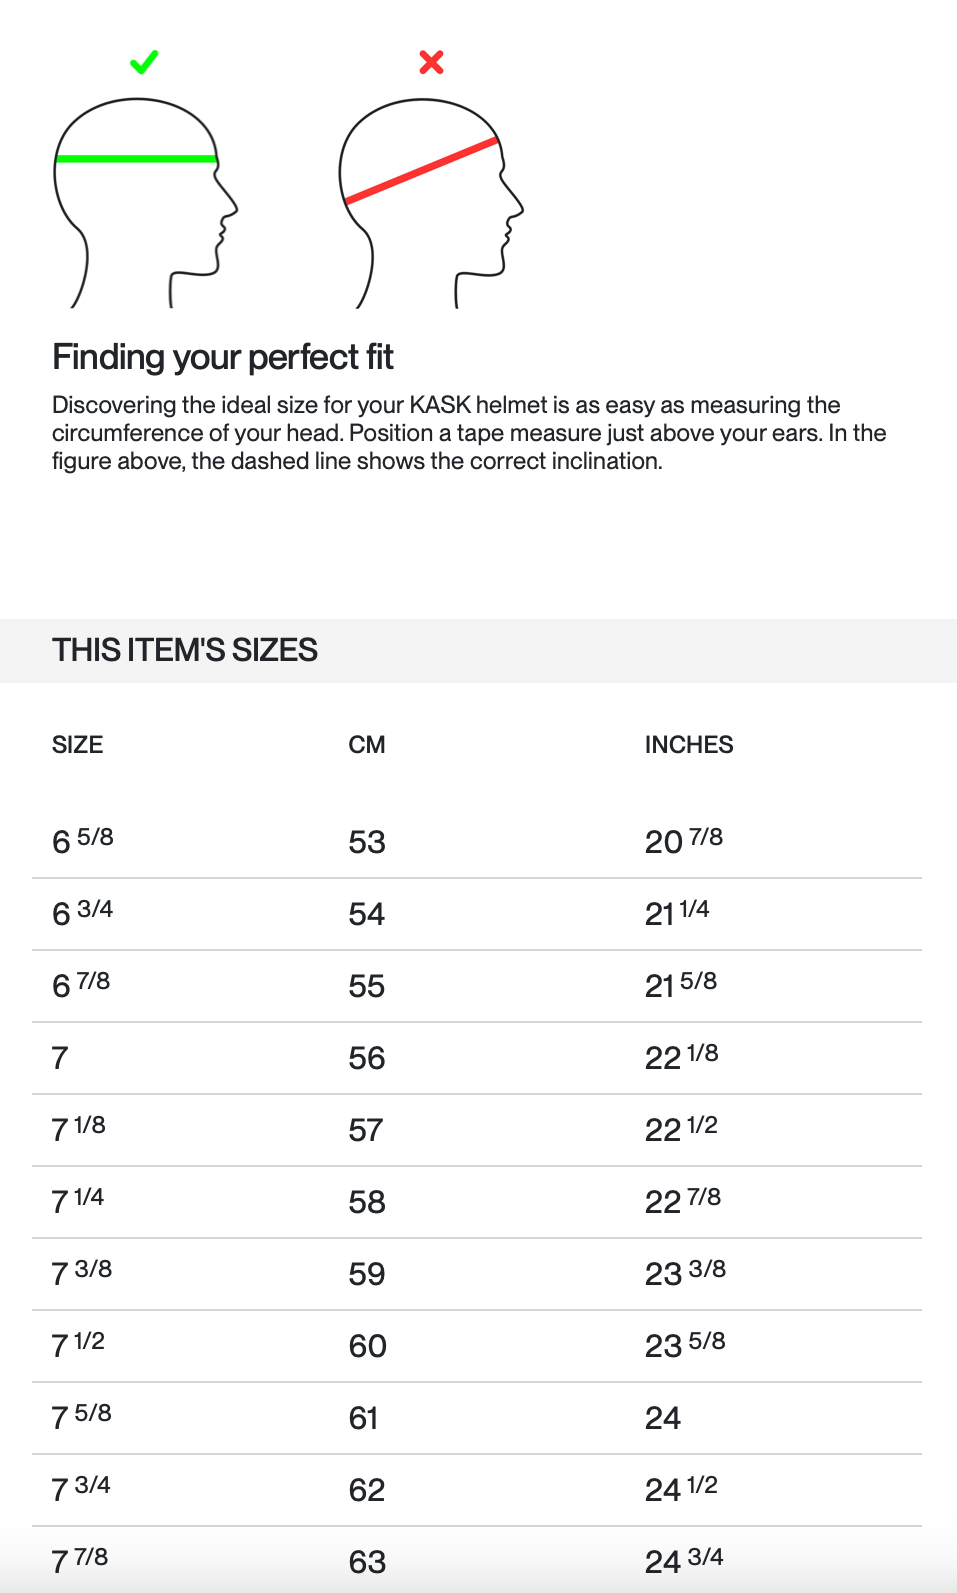This screenshot has width=957, height=1593.
Task: Click the SIZE column header
Action: pos(78,745)
